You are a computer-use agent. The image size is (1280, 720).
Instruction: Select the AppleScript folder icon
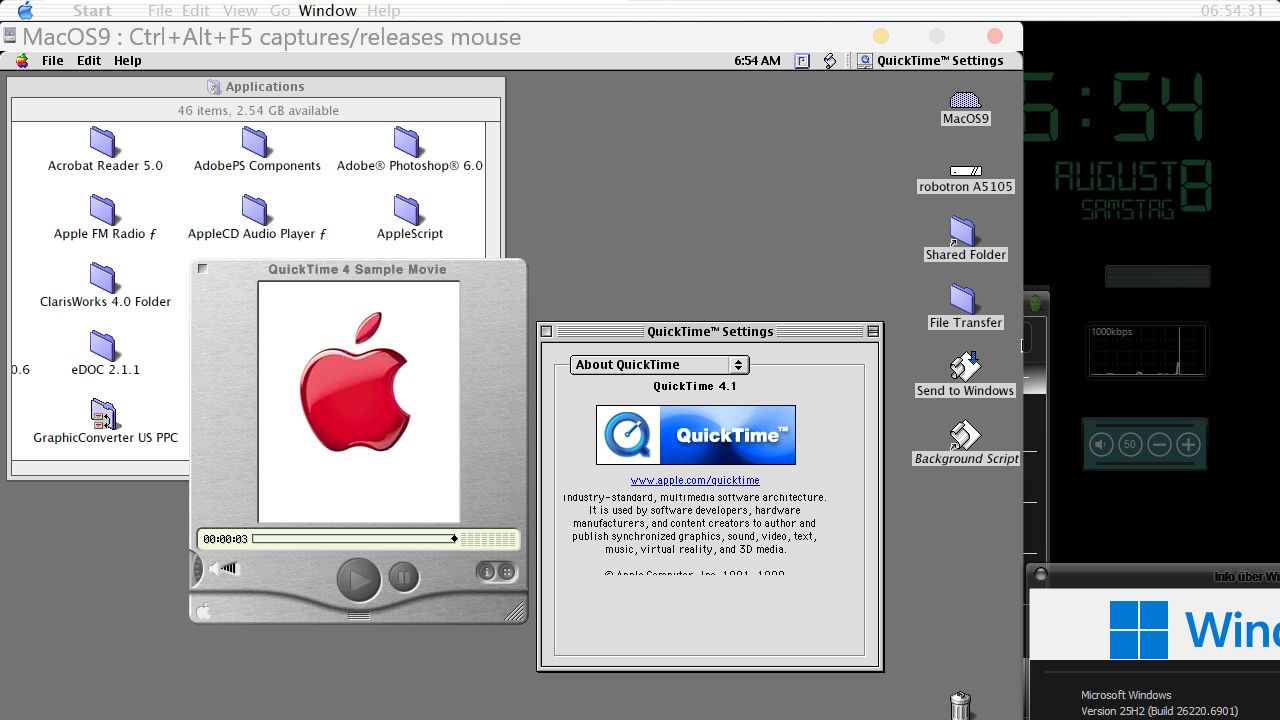coord(408,211)
